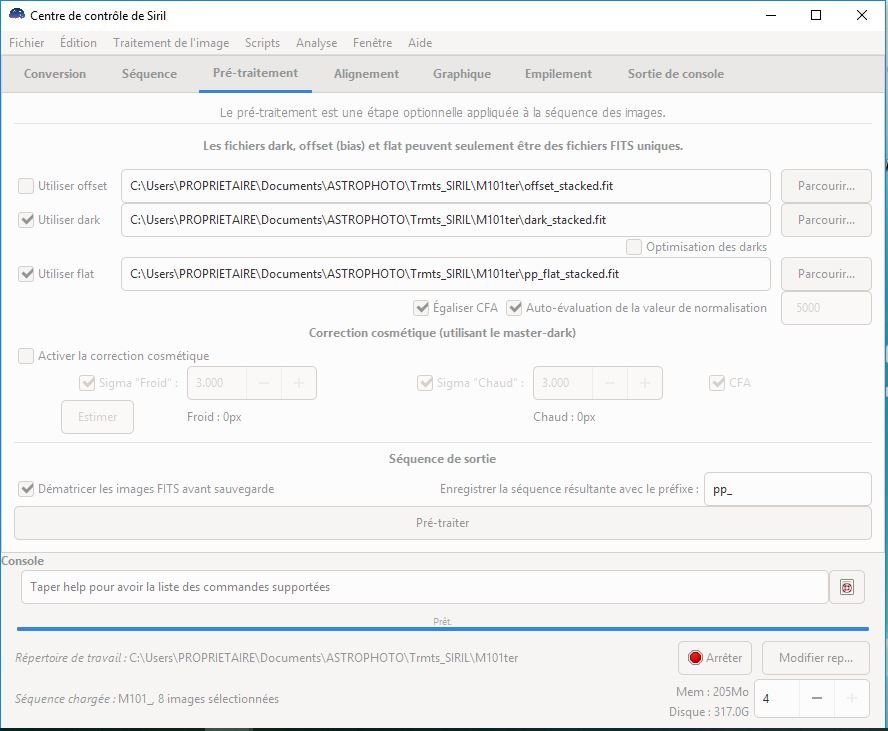Switch to the Conversion tab
The height and width of the screenshot is (731, 888).
pyautogui.click(x=55, y=74)
